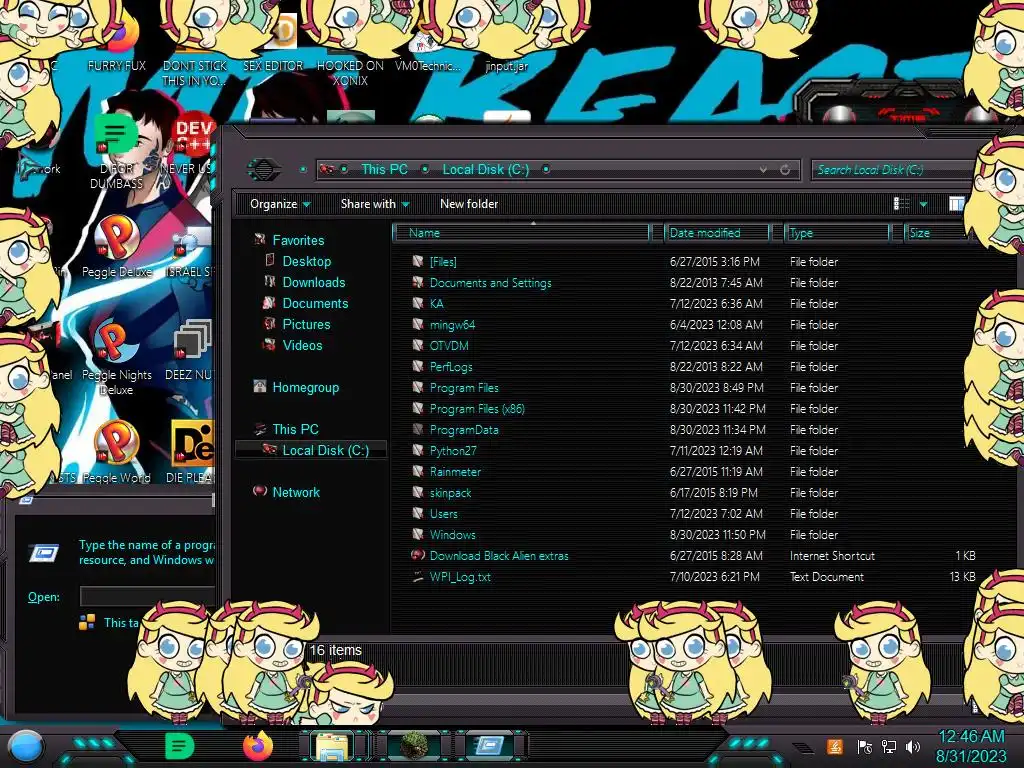
Task: Open Documents and Settings folder
Action: 490,283
